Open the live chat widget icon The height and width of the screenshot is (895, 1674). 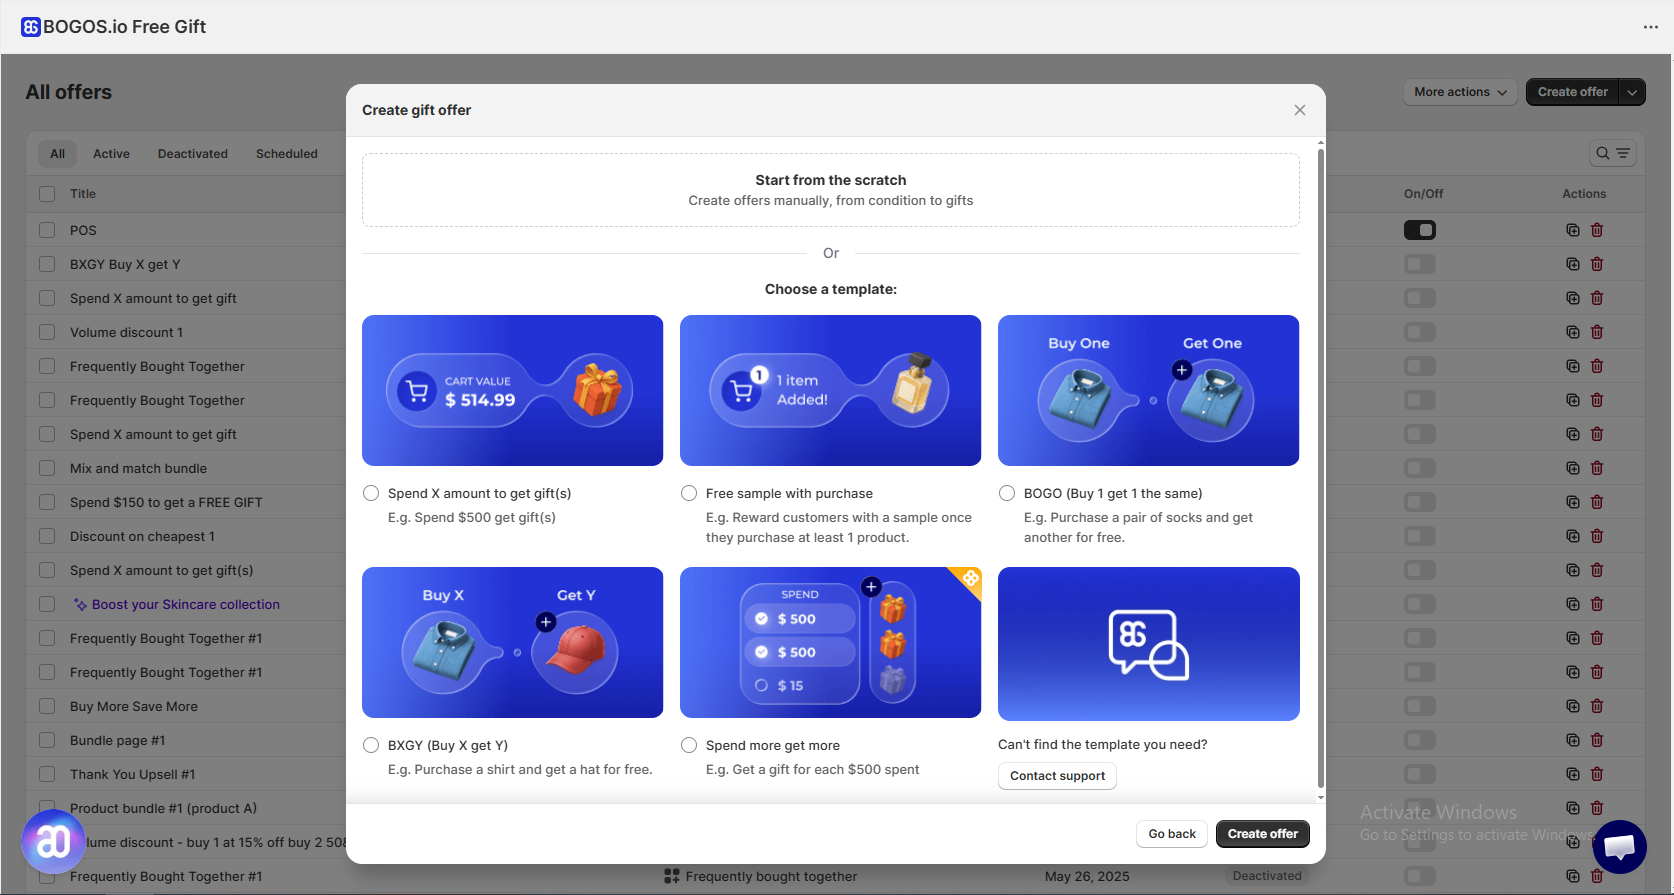pyautogui.click(x=1619, y=846)
